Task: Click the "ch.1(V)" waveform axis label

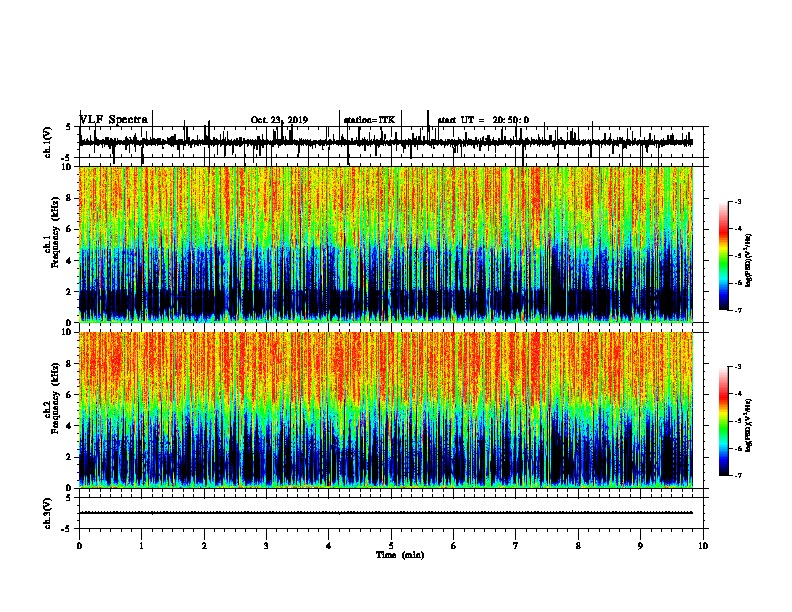Action: click(x=48, y=142)
